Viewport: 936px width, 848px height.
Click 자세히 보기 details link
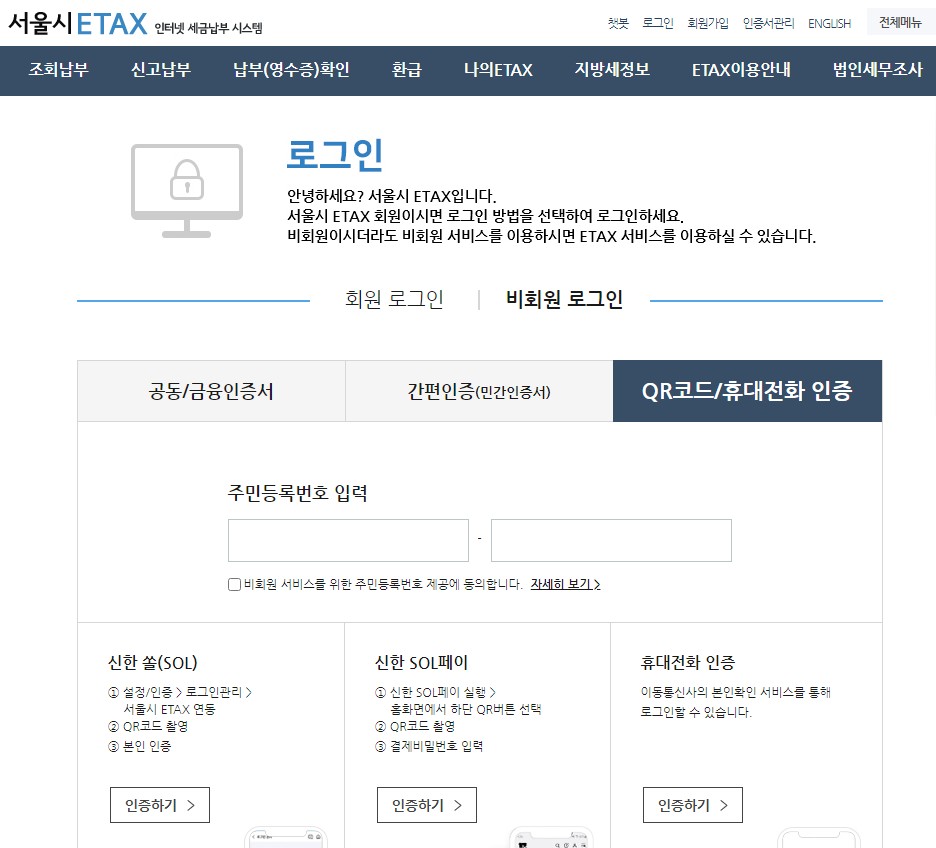(x=563, y=585)
